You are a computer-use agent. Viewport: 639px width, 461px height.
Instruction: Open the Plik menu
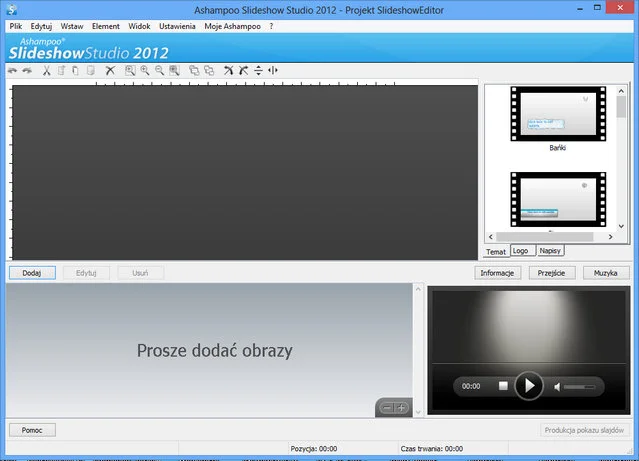16,26
